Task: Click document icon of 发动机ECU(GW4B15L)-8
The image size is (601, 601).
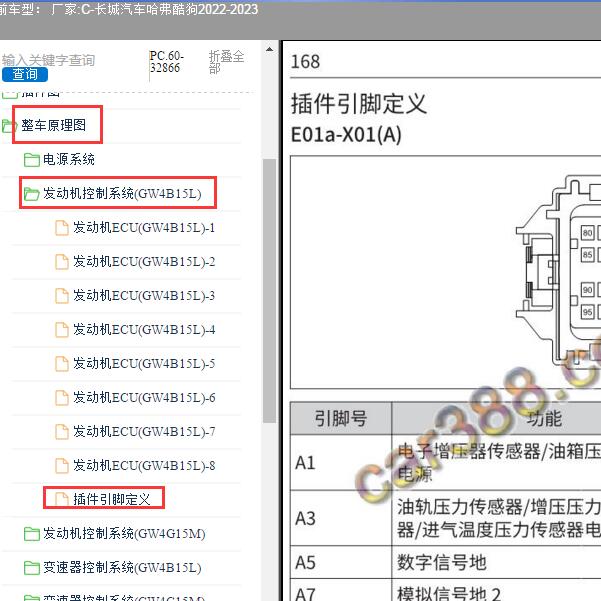Action: (x=62, y=466)
